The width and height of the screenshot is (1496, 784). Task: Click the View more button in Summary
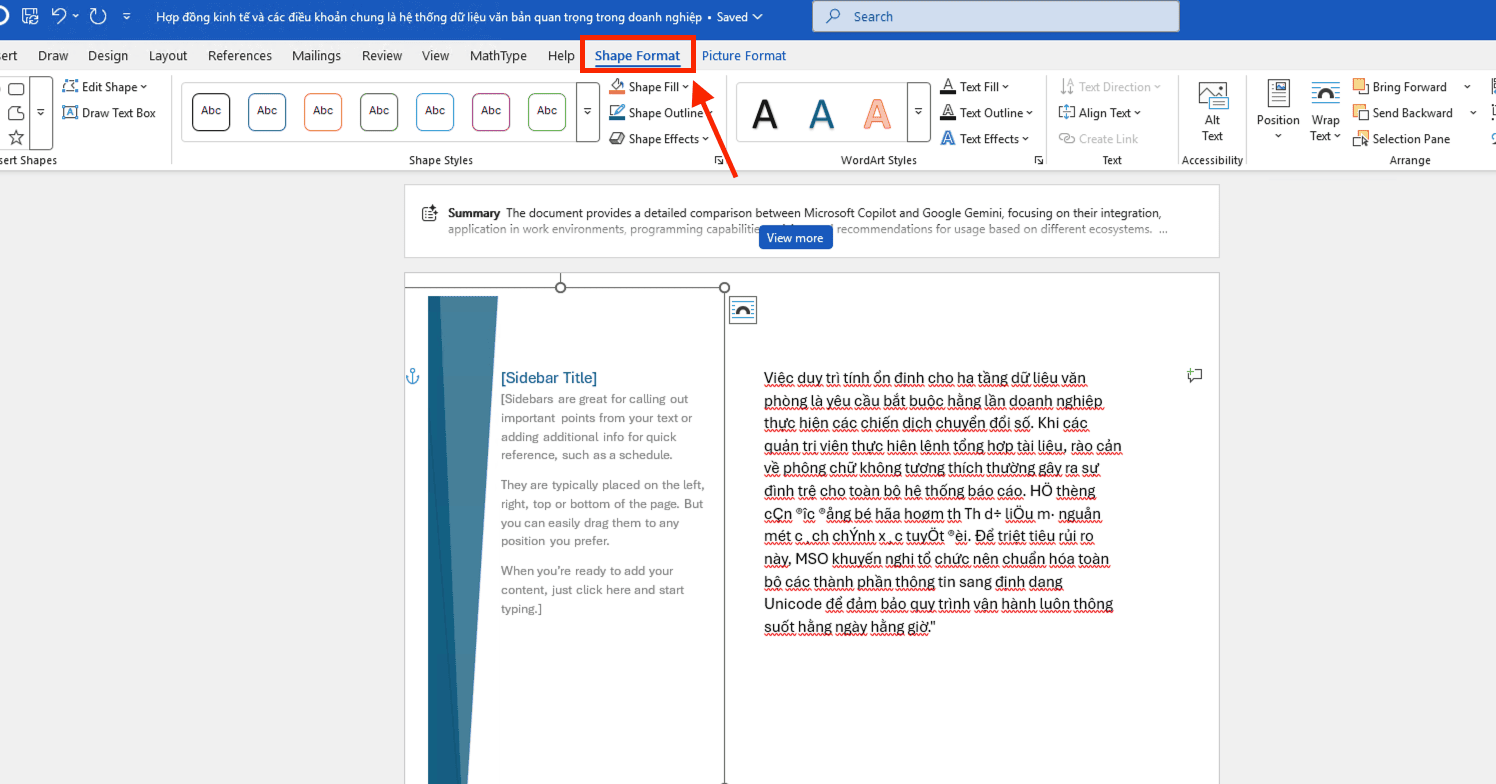pos(795,238)
